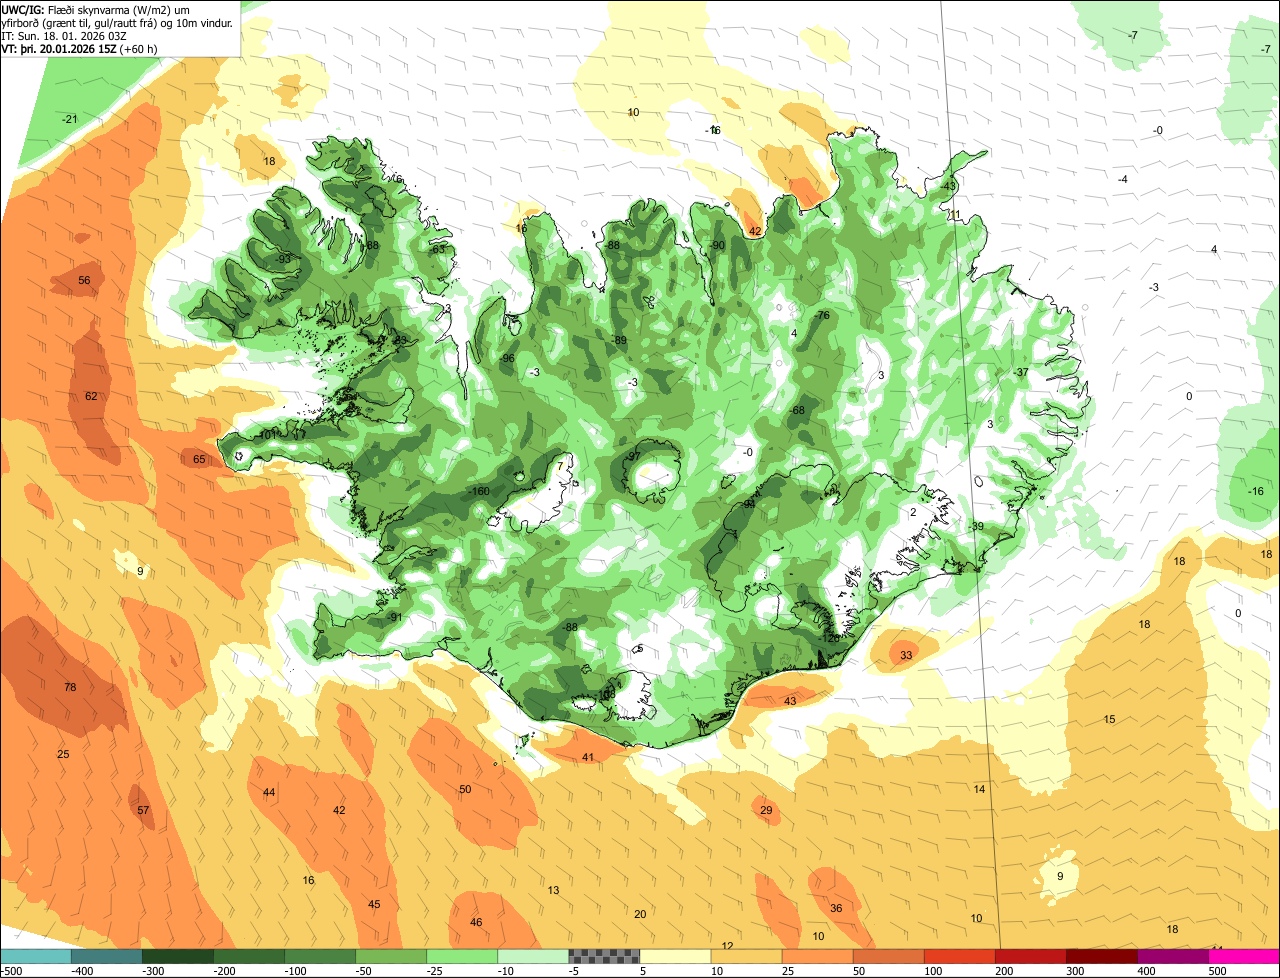This screenshot has height=978, width=1280.
Task: Pick the legend swatch between -100 and -50
Action: click(320, 956)
